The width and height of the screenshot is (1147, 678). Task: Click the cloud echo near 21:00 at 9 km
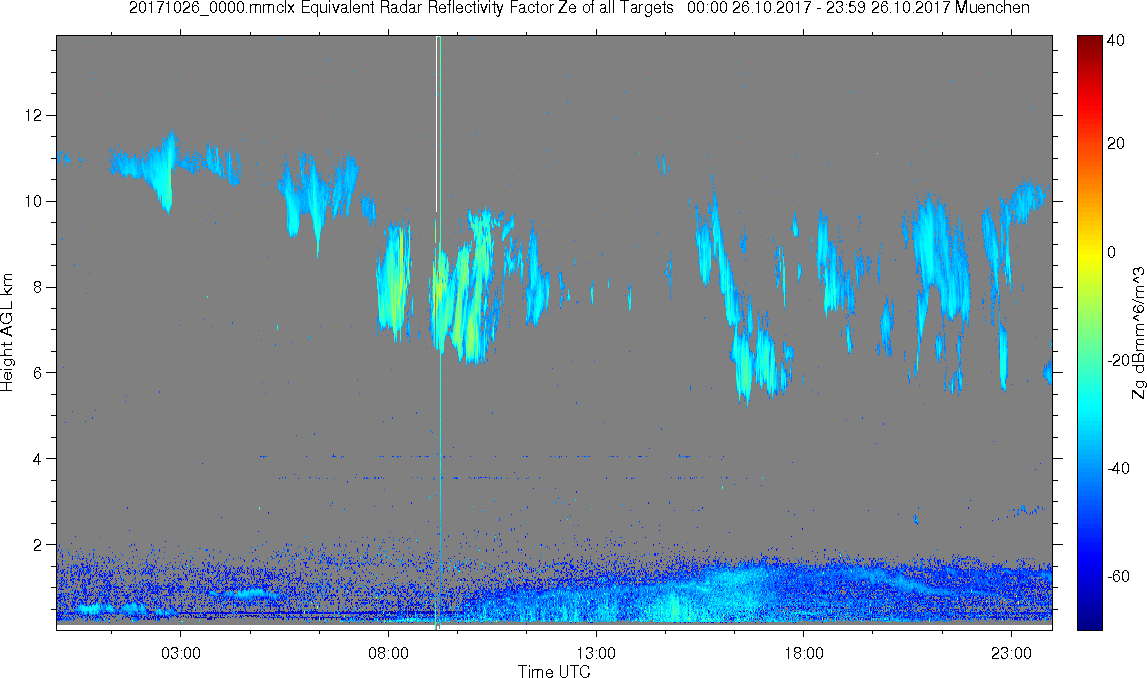[940, 256]
